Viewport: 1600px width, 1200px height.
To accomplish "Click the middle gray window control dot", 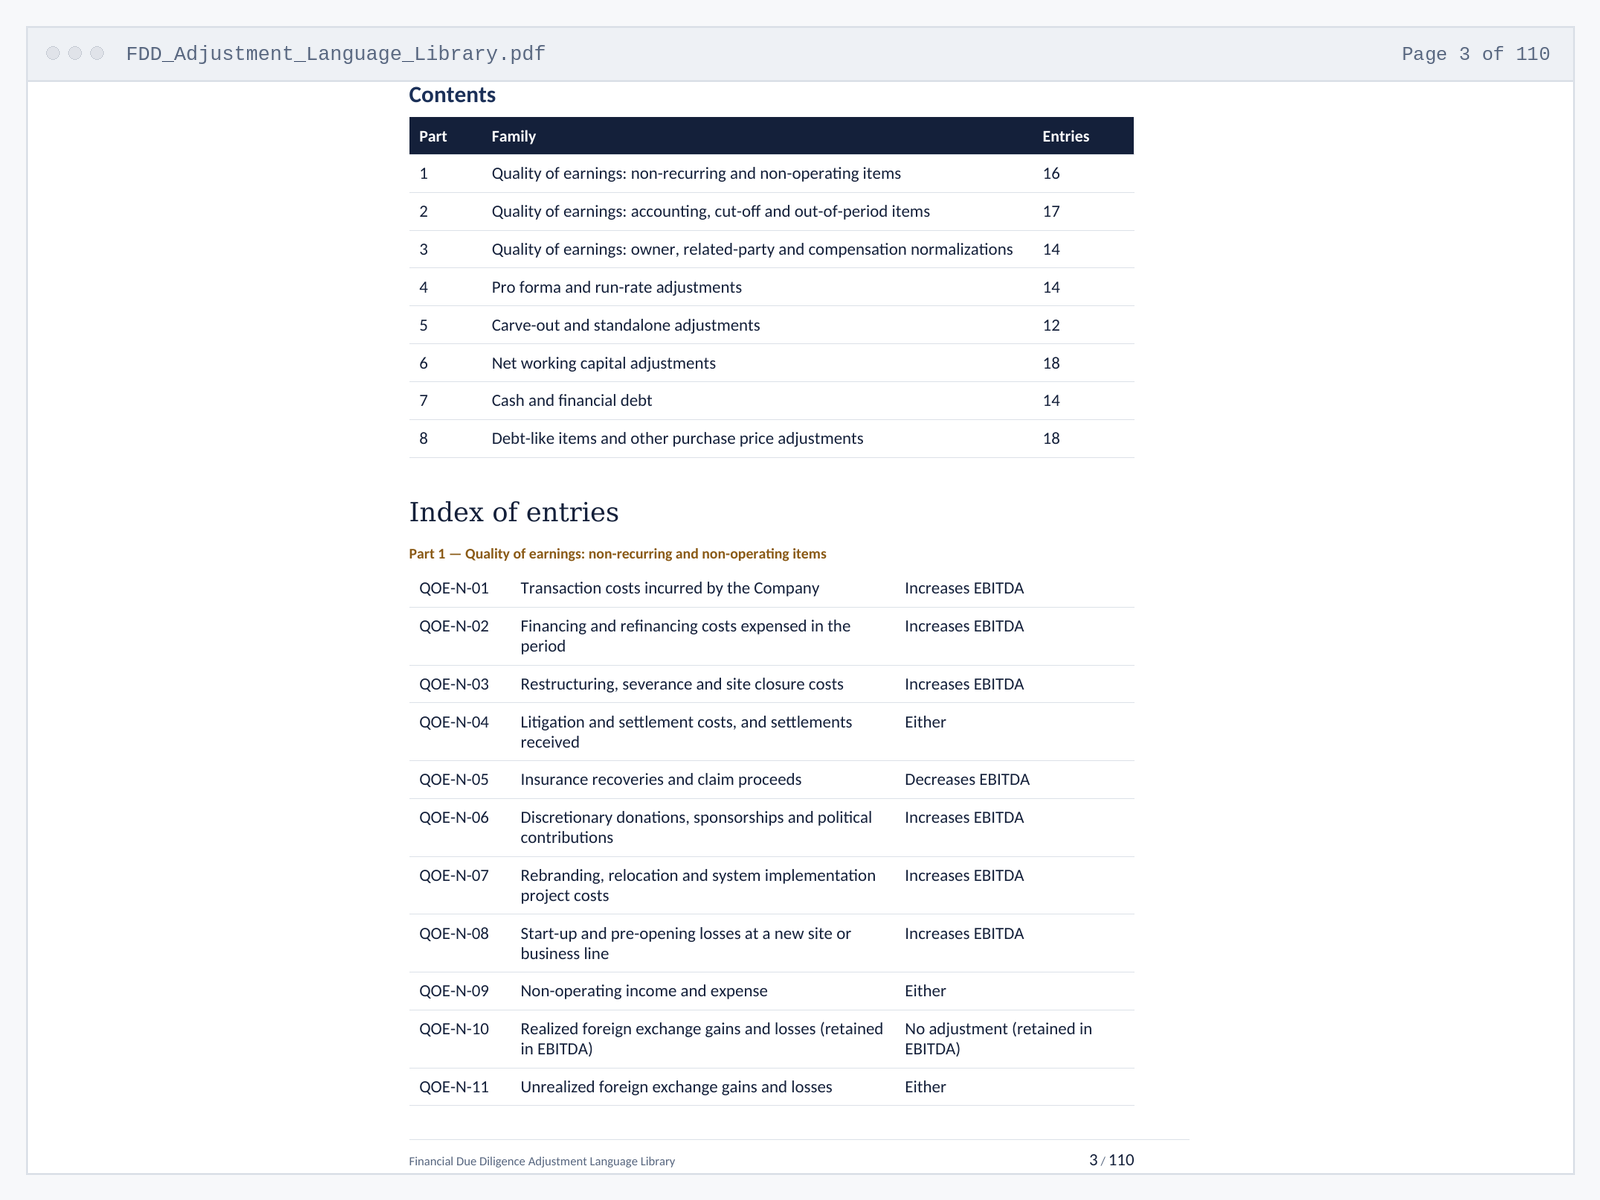I will pos(75,53).
